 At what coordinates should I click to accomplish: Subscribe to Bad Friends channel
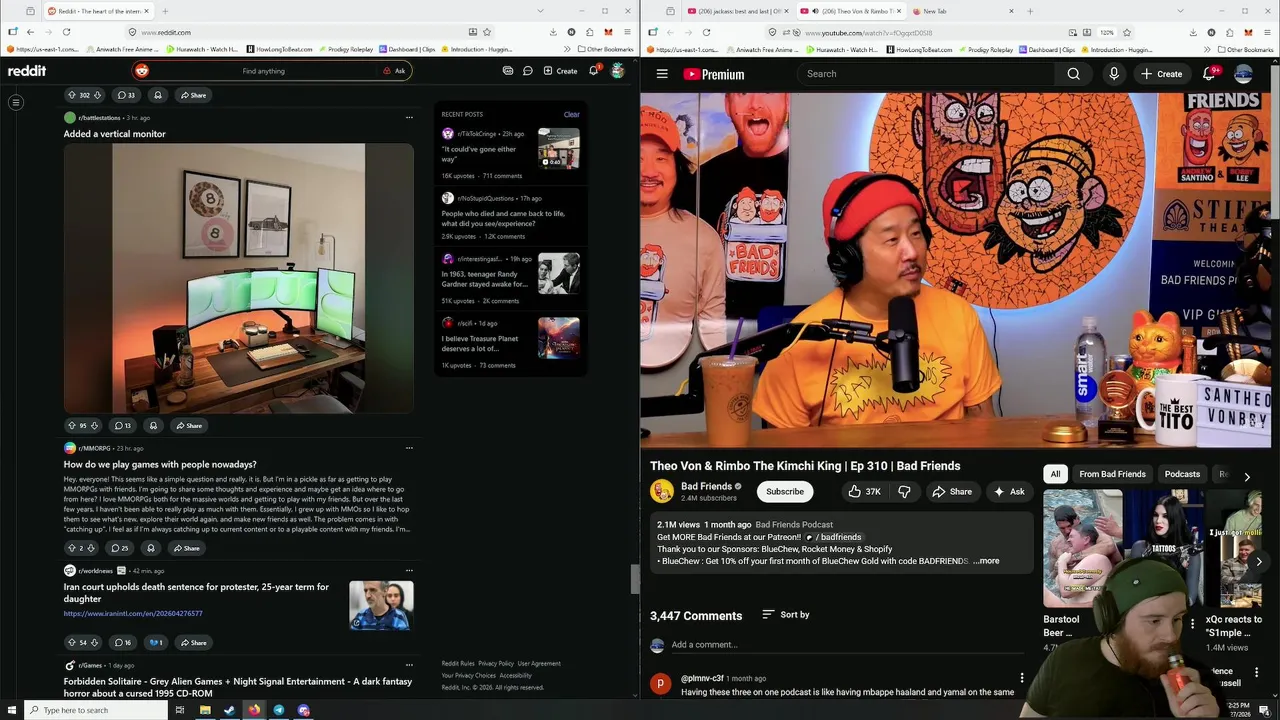click(785, 491)
